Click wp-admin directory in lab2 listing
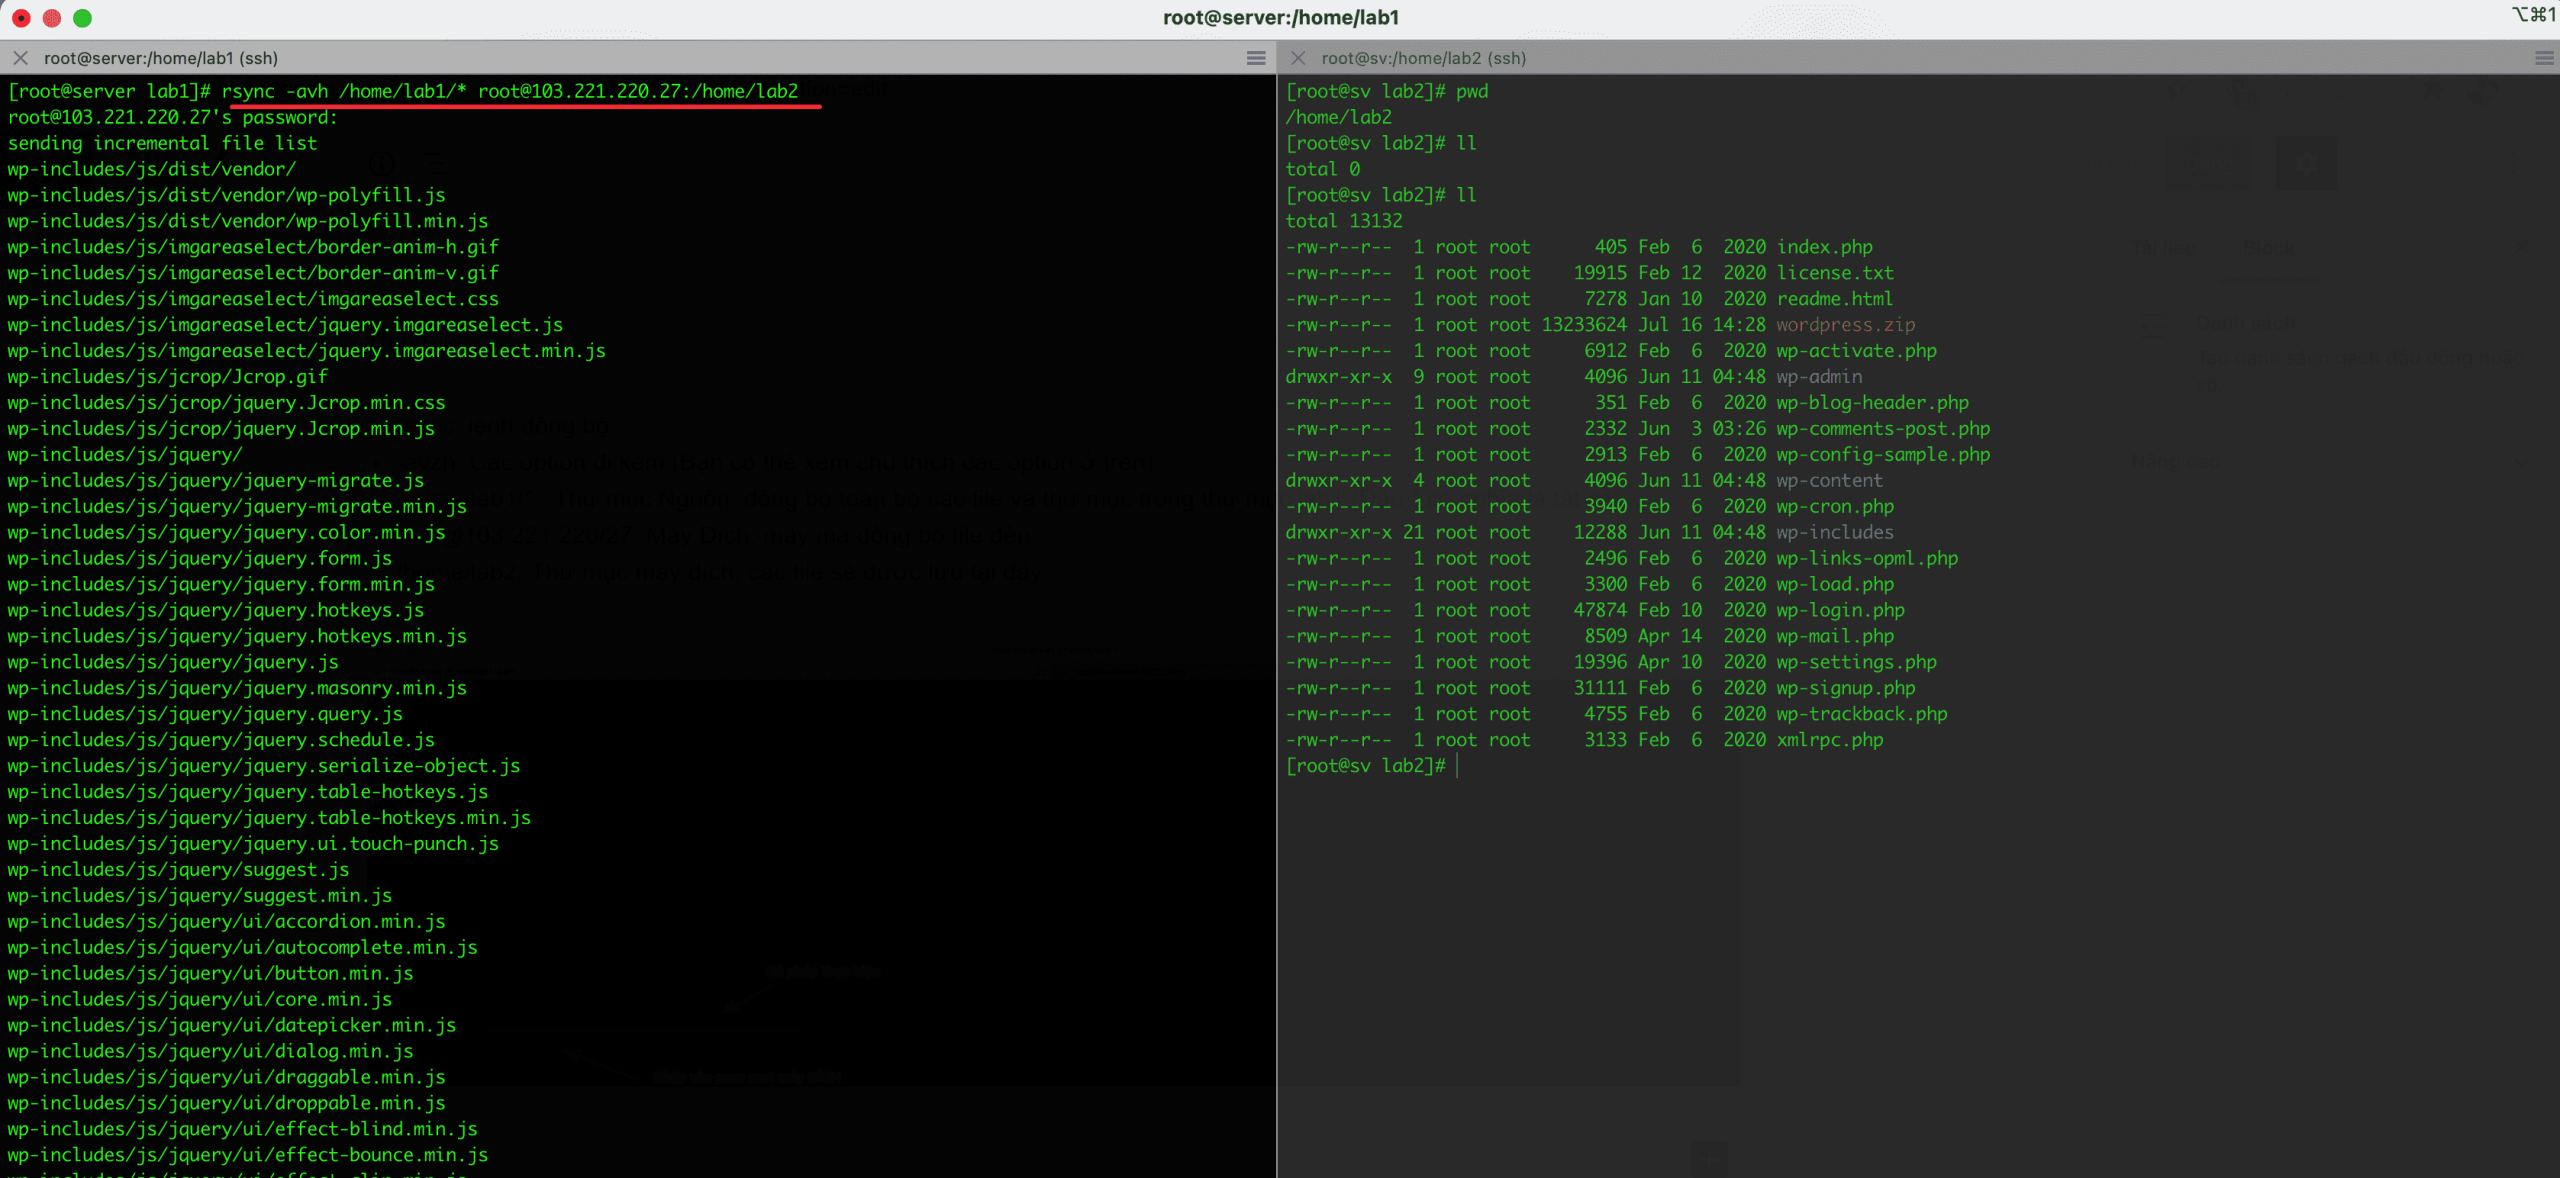 tap(1820, 377)
